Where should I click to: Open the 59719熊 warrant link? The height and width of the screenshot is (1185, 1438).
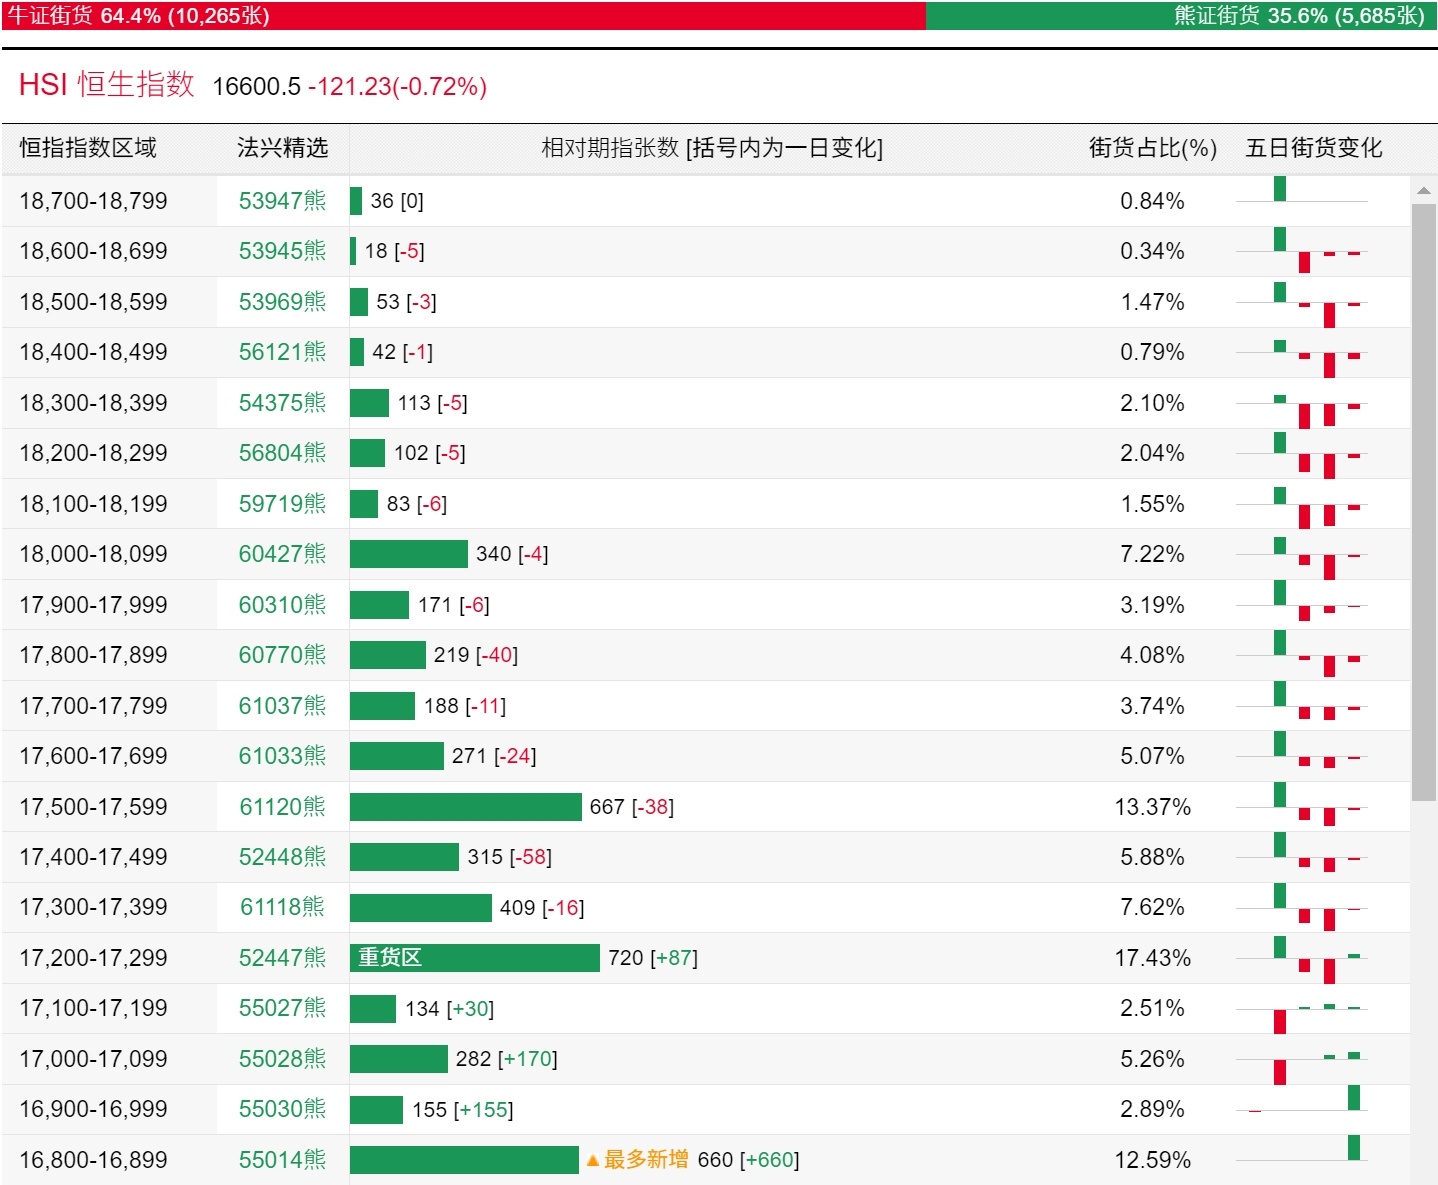point(282,504)
